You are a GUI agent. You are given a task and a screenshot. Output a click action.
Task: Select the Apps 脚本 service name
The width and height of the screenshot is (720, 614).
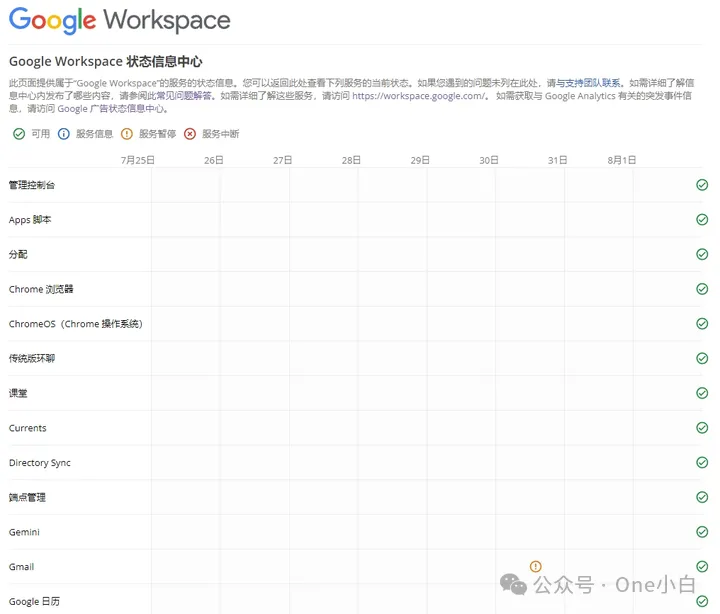click(30, 220)
